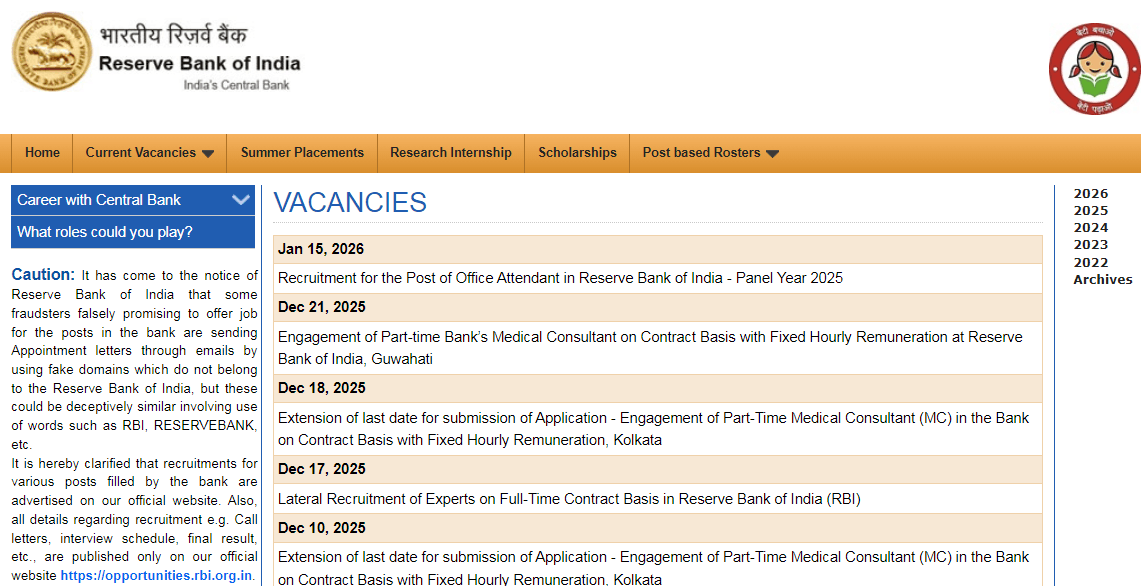Viewport: 1141px width, 586px height.
Task: Click the Beti Bachao Beti Padhao logo
Action: (1094, 68)
